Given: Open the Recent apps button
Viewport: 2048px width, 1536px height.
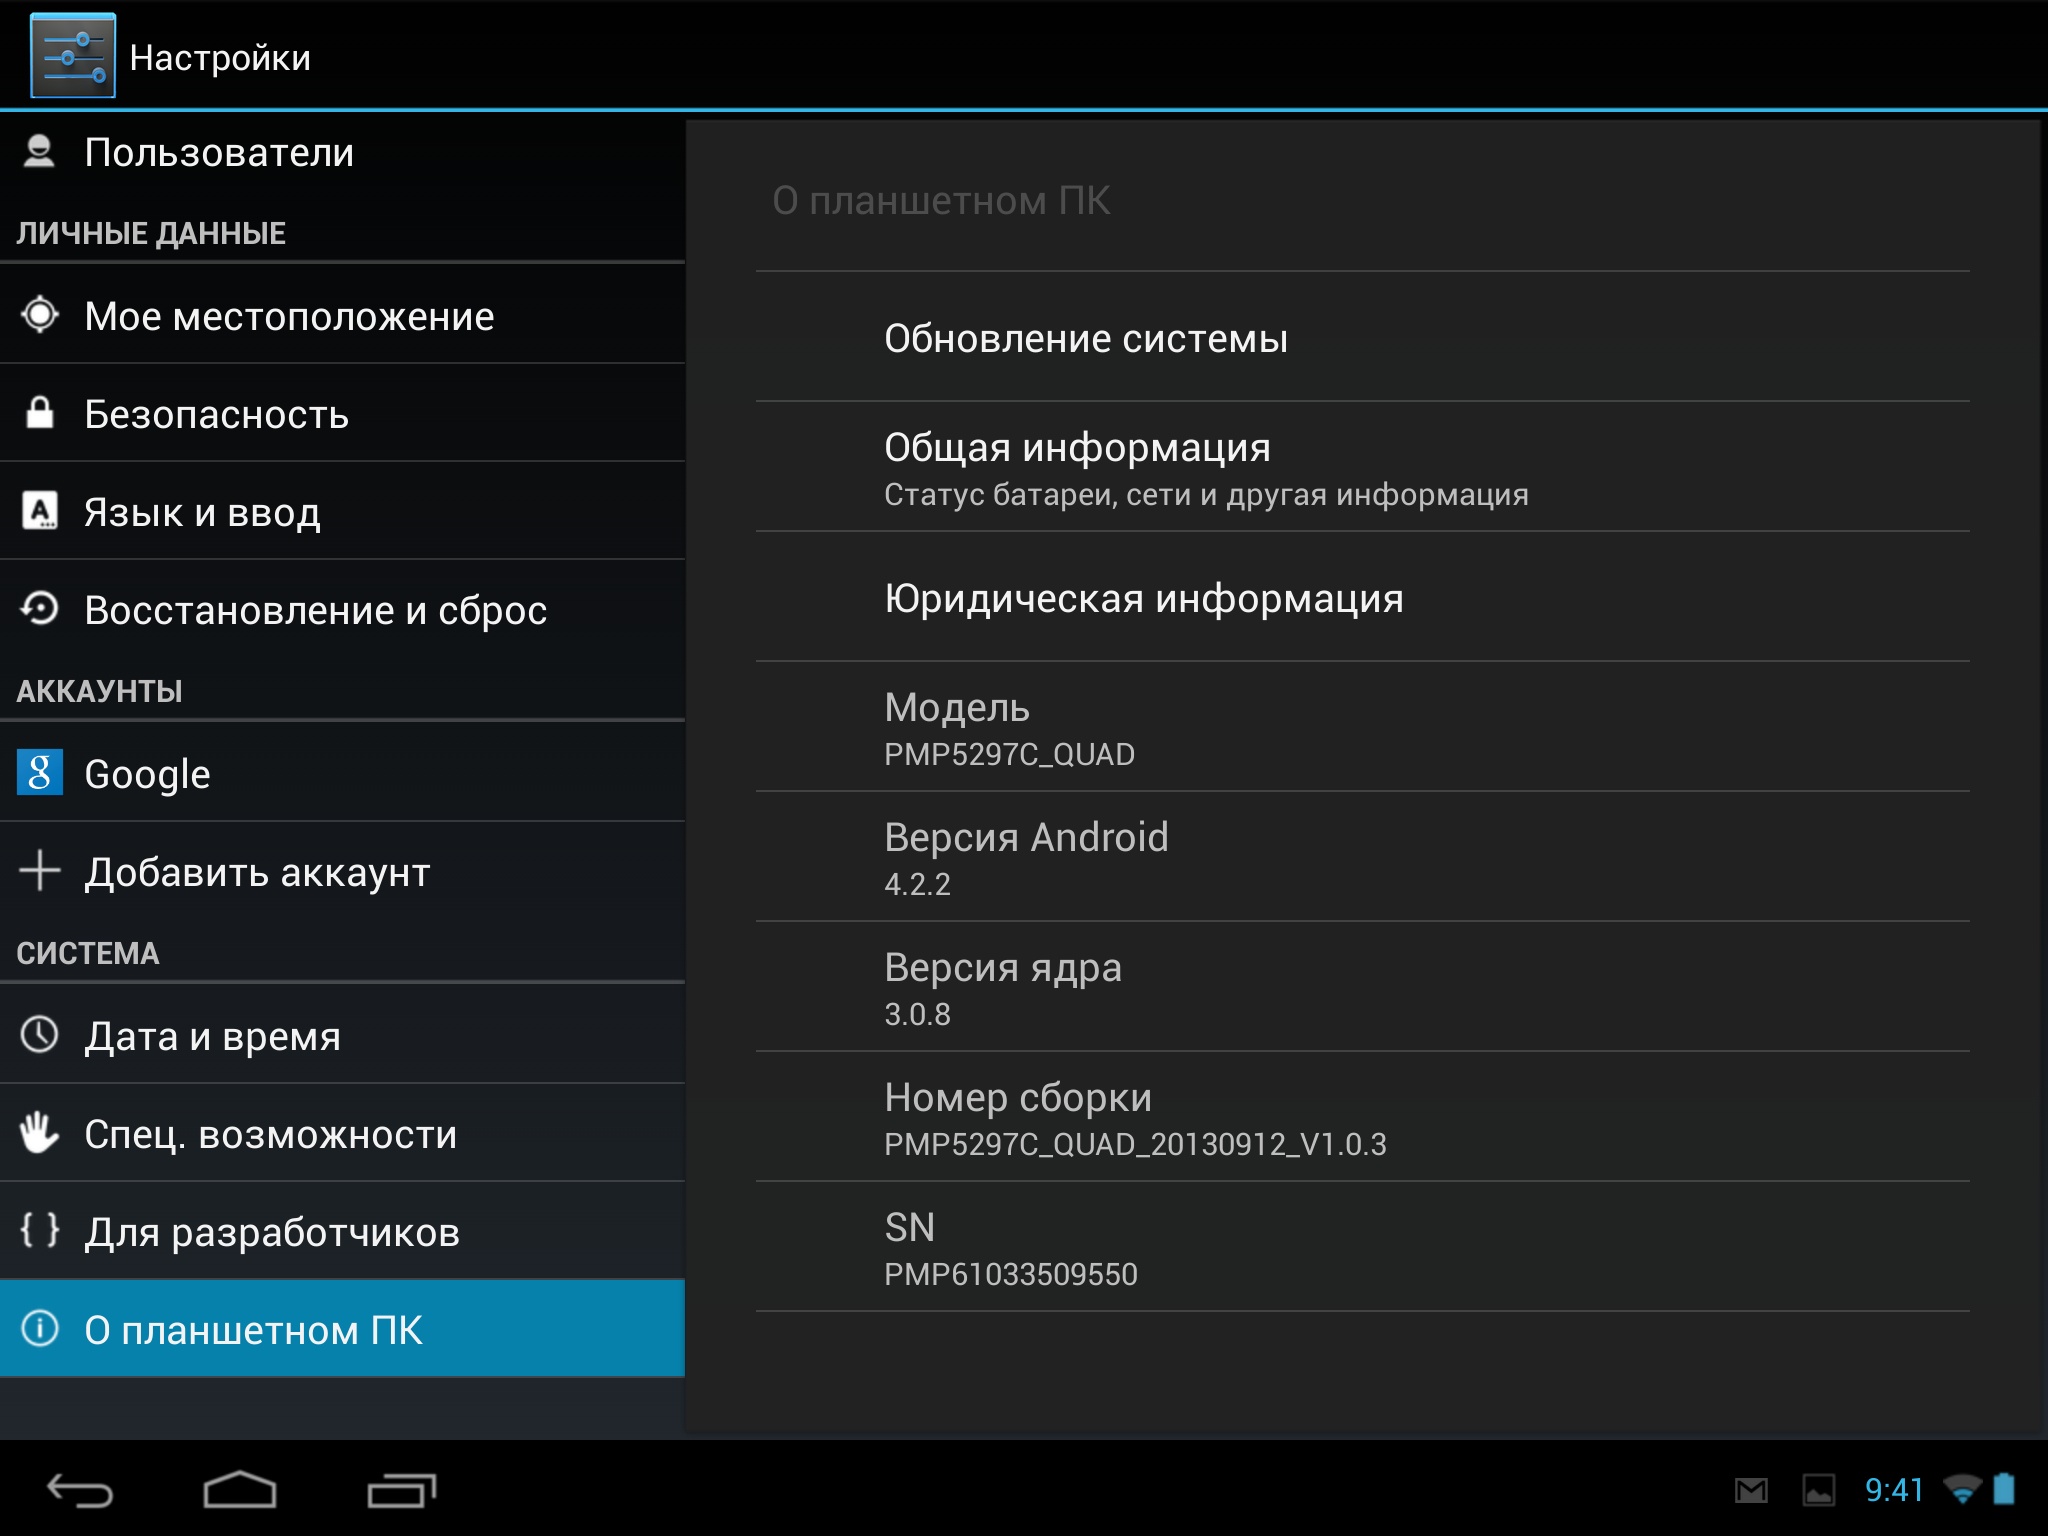Looking at the screenshot, I should [401, 1491].
